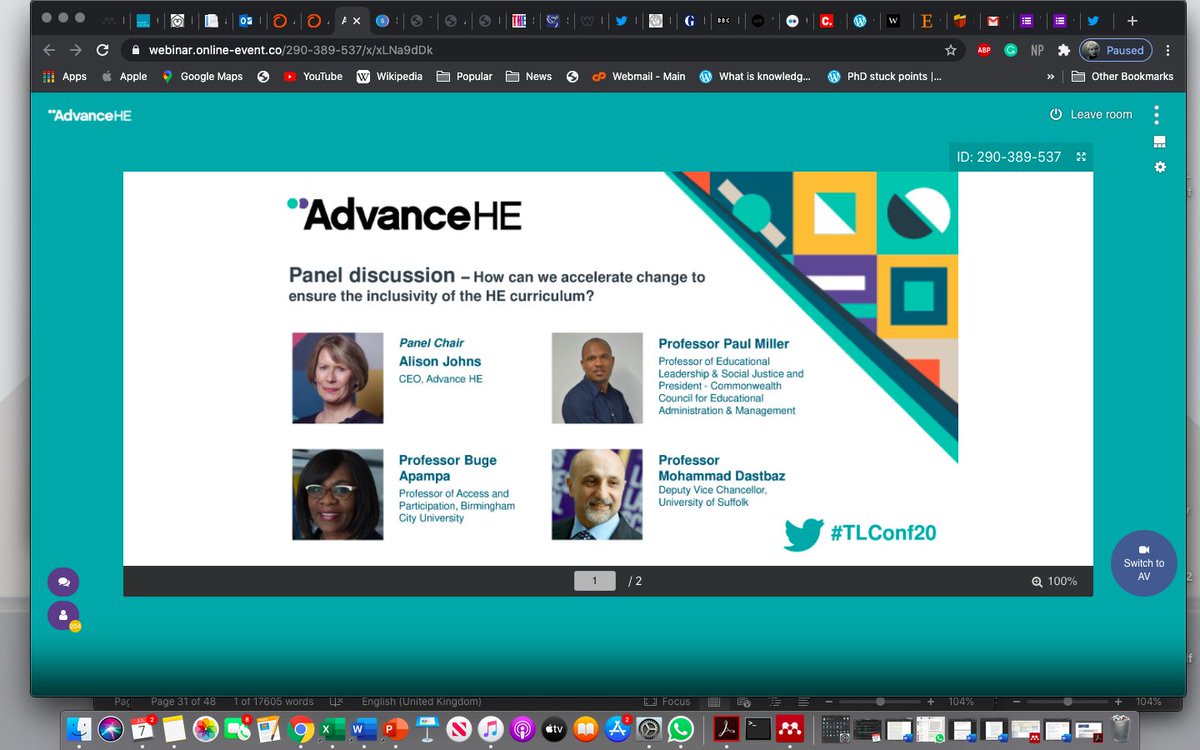The width and height of the screenshot is (1200, 750).
Task: Click the ABP Adblock Plus extension icon
Action: [984, 49]
